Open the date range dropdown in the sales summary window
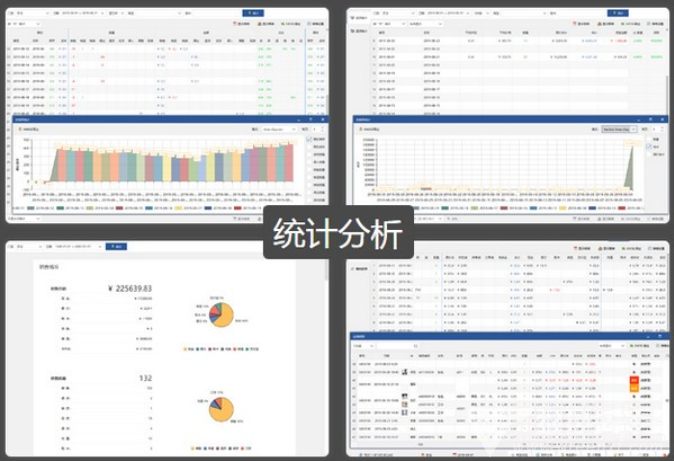 click(79, 246)
